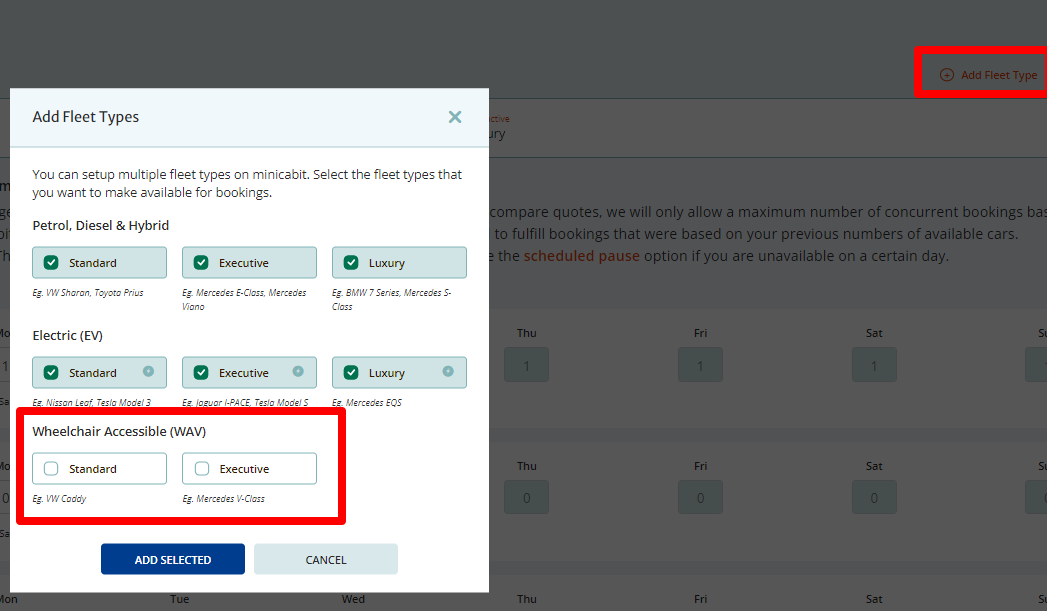Click the Wed day label
Viewport: 1047px width, 611px height.
tap(353, 599)
